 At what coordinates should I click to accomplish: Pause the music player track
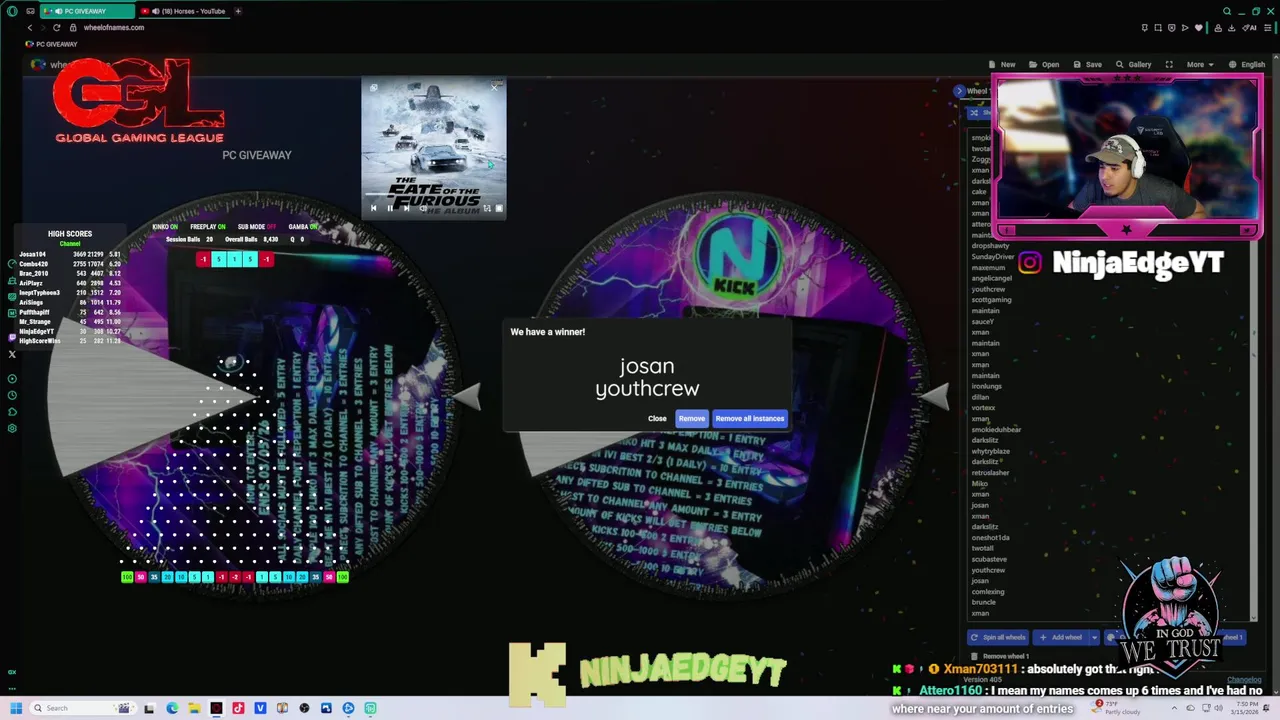click(390, 208)
